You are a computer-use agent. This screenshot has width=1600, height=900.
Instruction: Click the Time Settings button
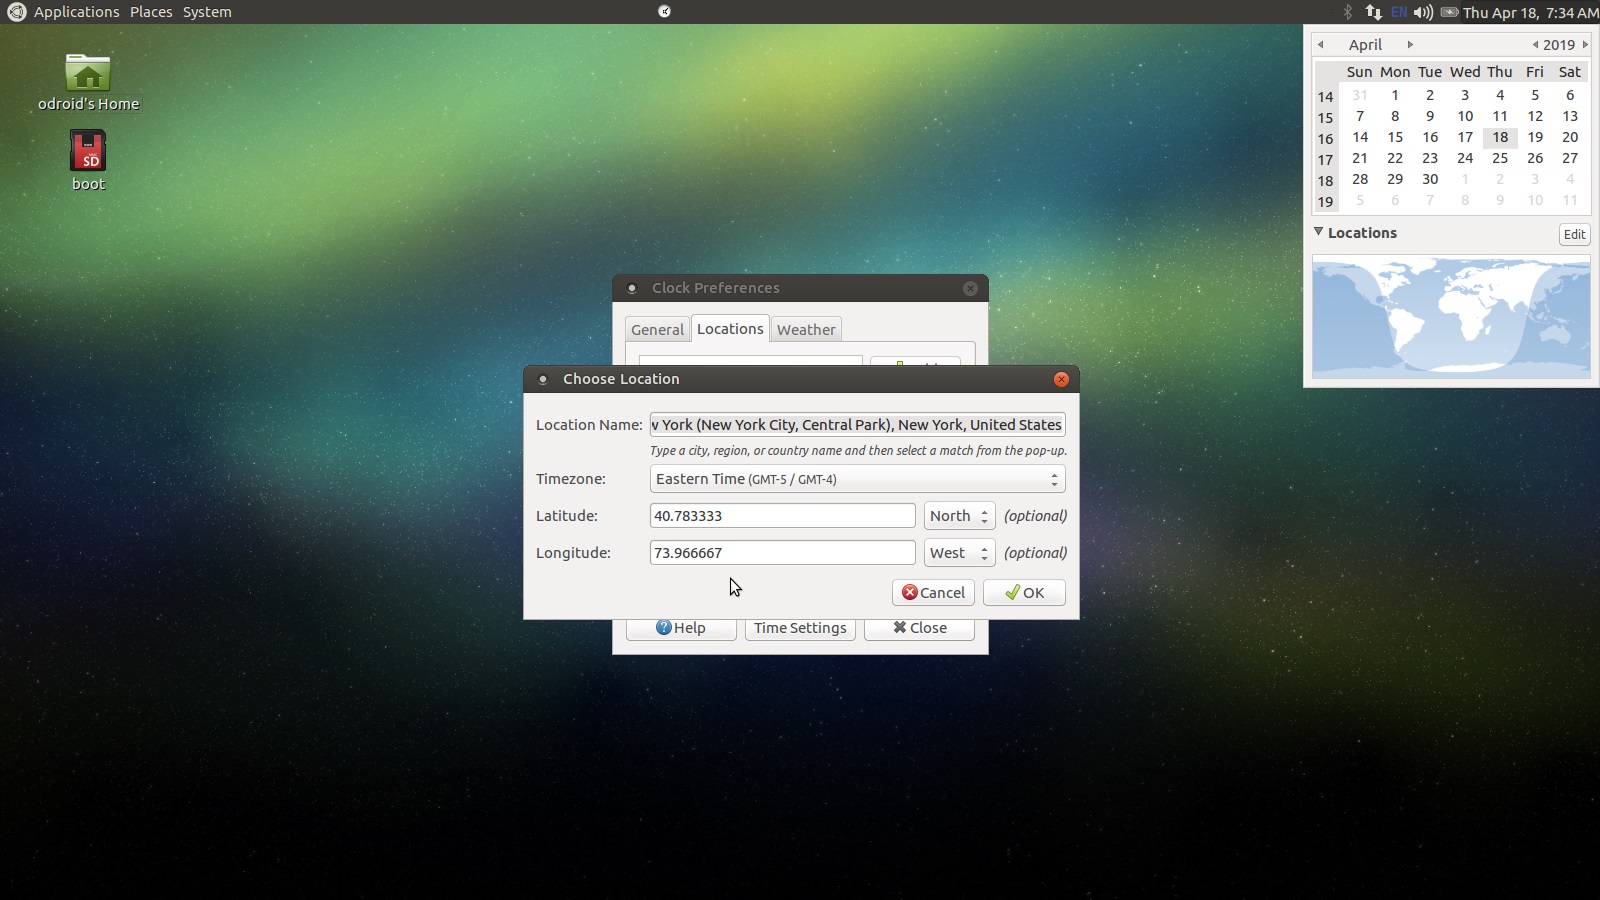click(x=799, y=628)
